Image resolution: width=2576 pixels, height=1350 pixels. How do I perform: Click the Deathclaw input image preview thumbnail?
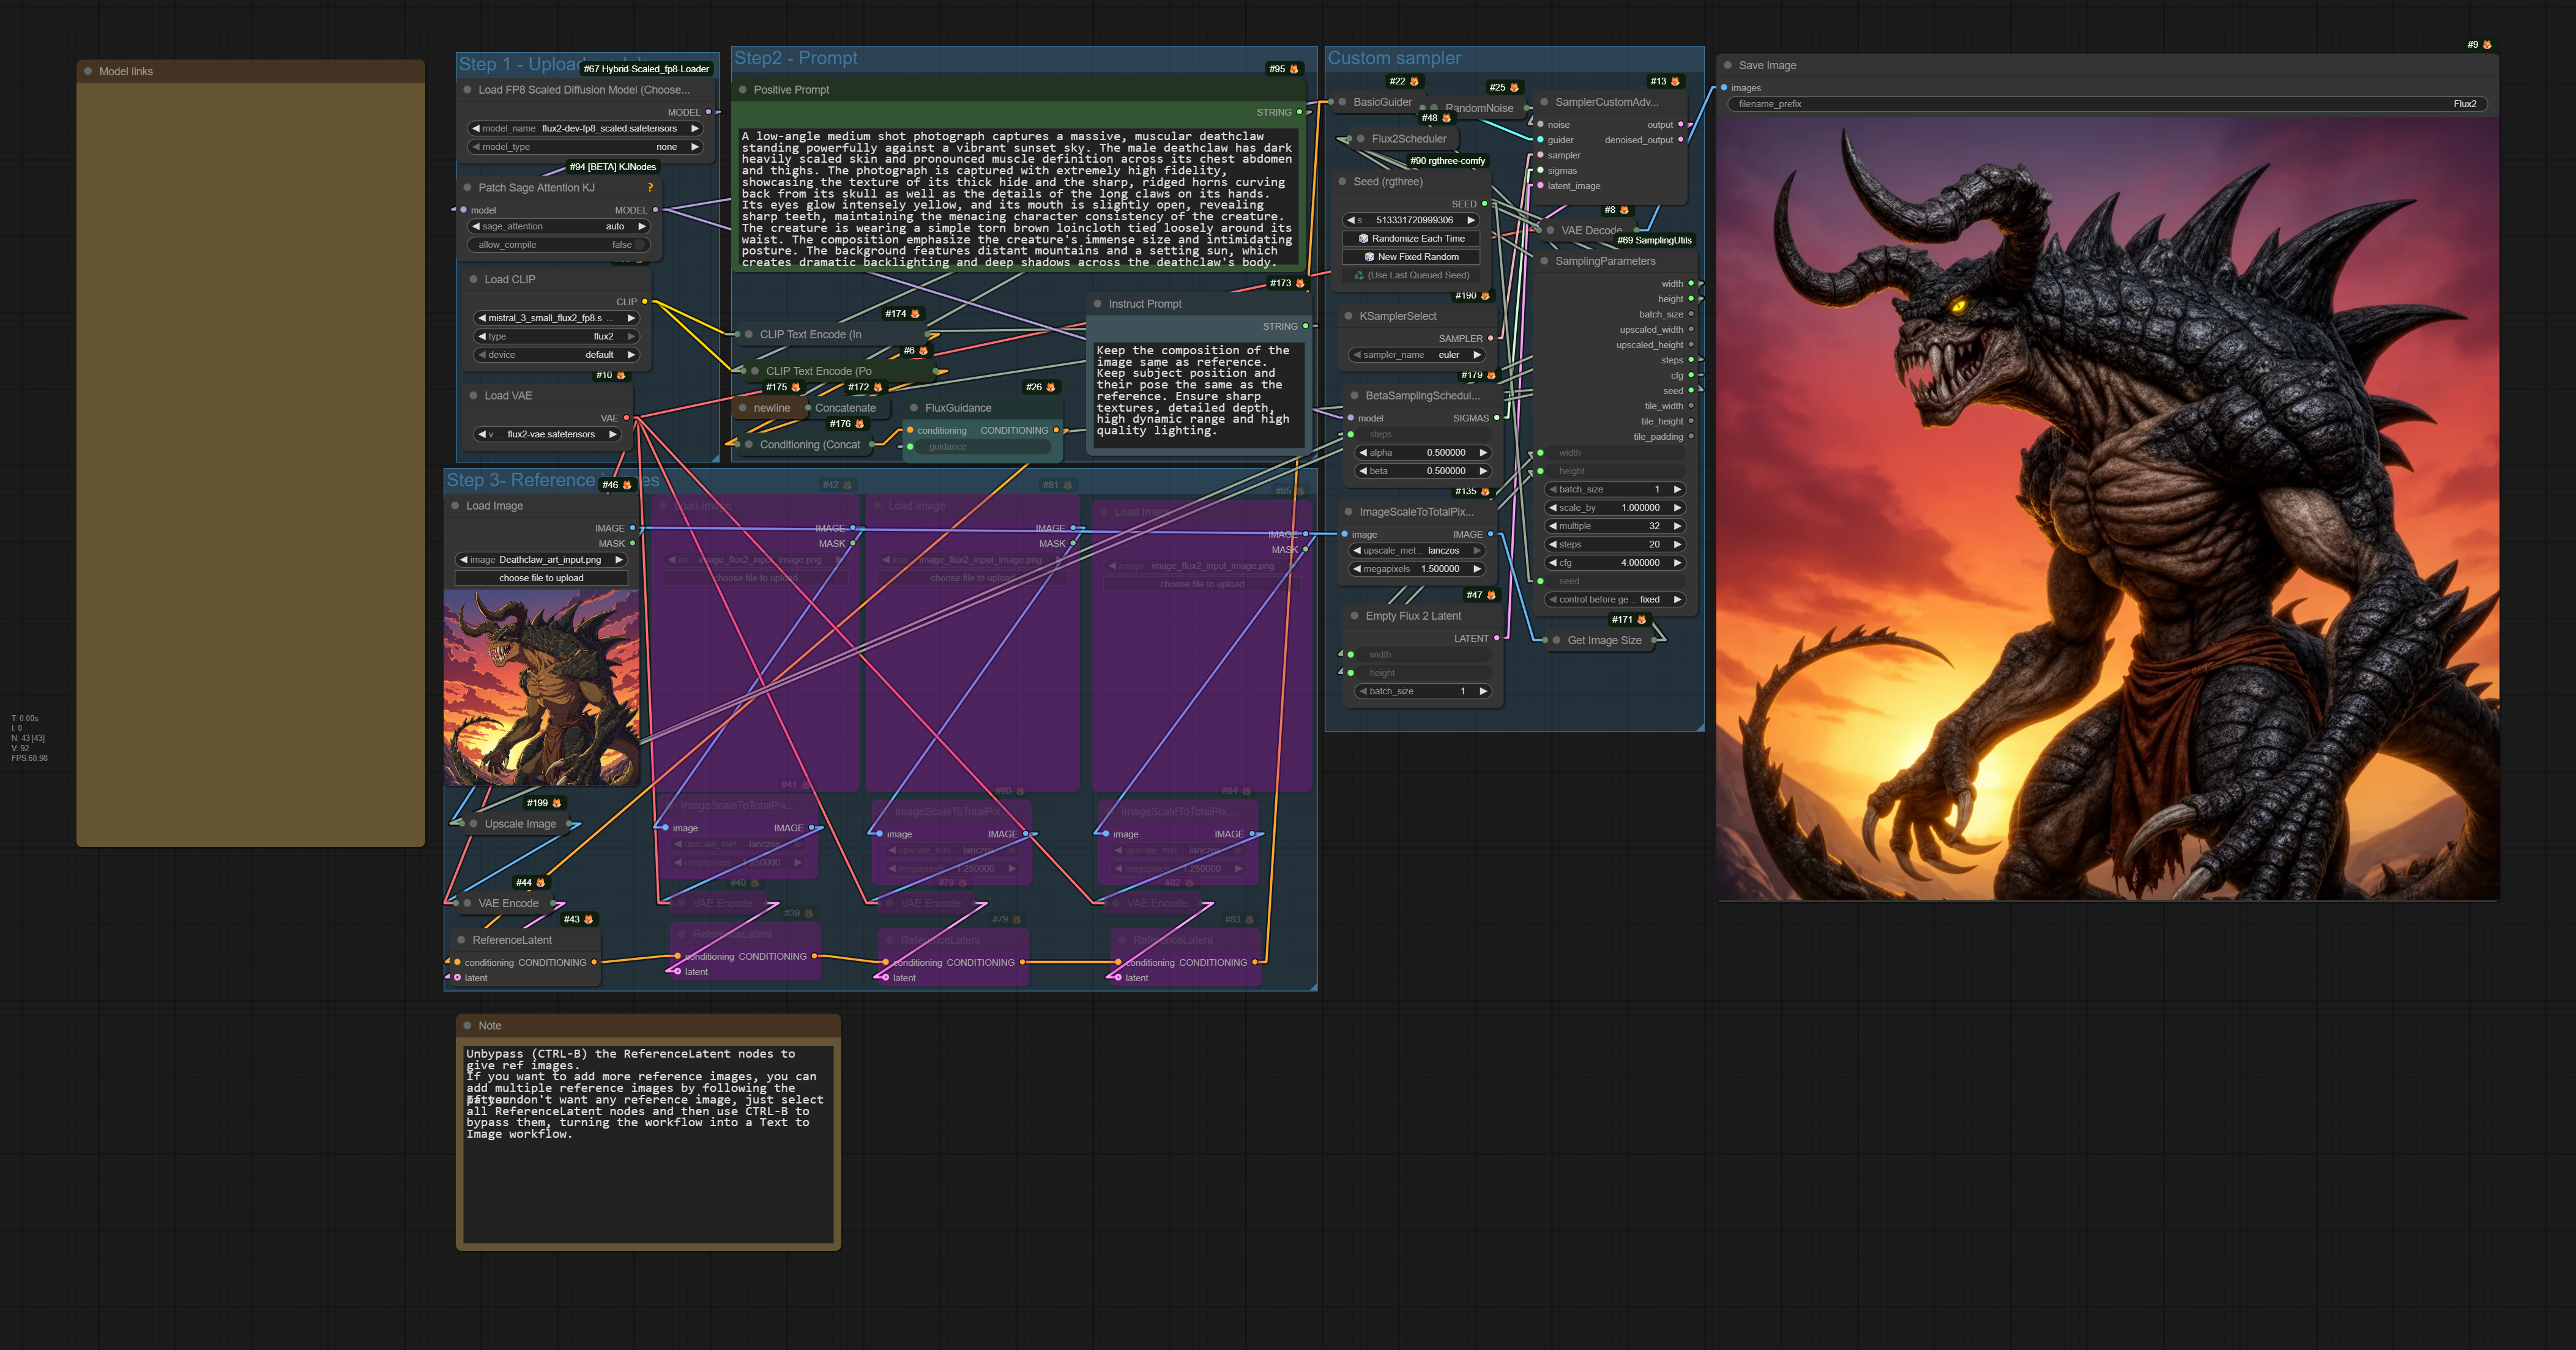(x=541, y=687)
